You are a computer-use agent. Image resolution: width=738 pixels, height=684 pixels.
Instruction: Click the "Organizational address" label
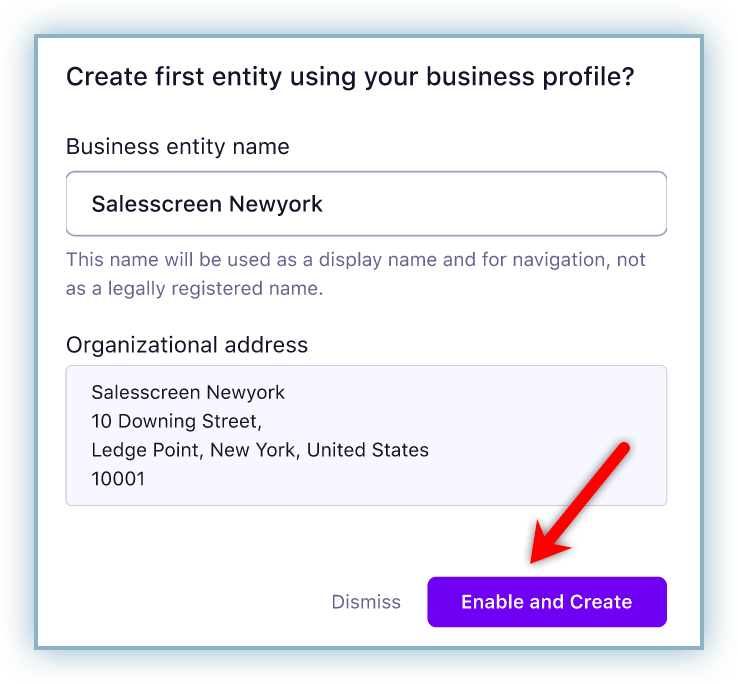pos(187,345)
